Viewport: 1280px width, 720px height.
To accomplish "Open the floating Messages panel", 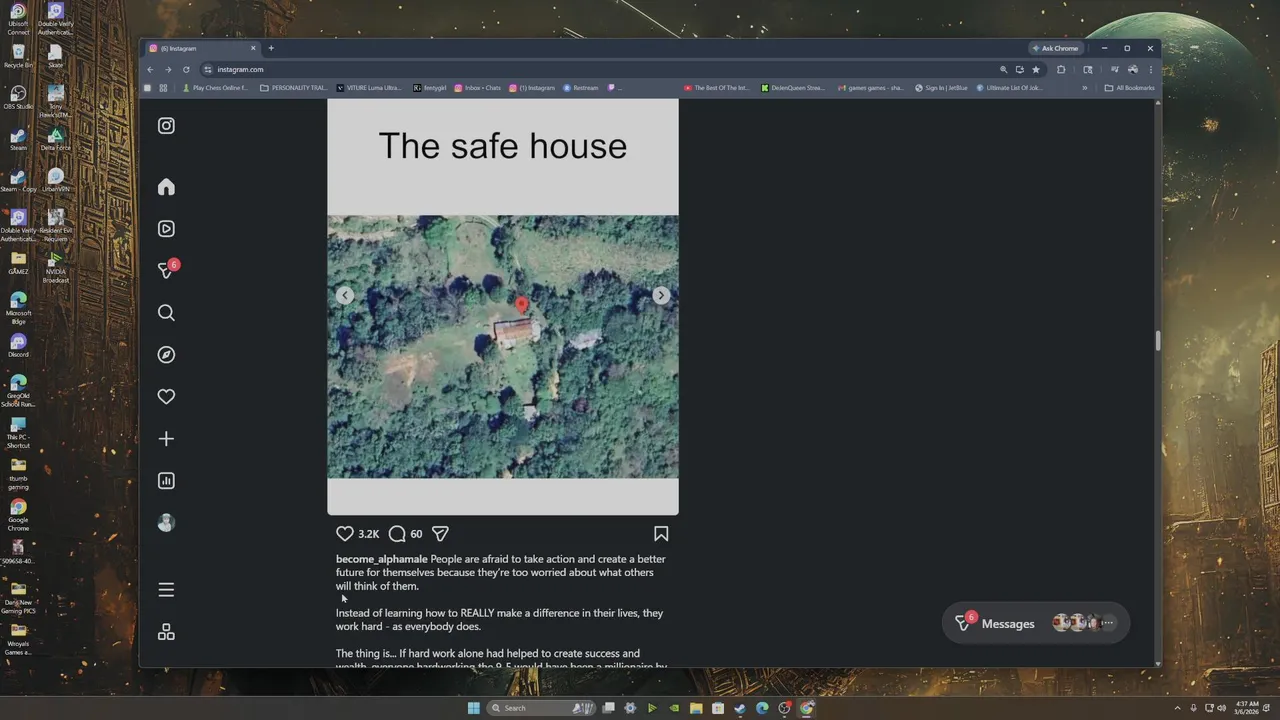I will (x=1035, y=623).
